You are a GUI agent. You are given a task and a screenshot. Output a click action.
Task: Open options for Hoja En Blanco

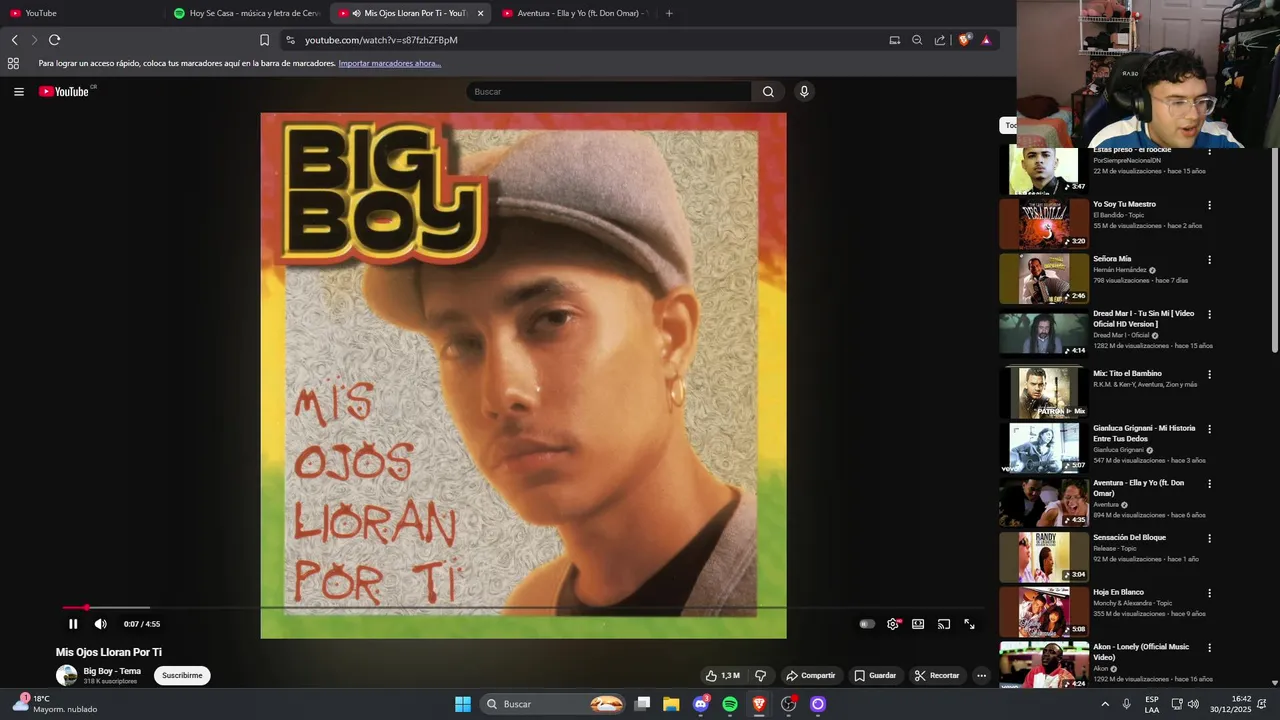1209,593
